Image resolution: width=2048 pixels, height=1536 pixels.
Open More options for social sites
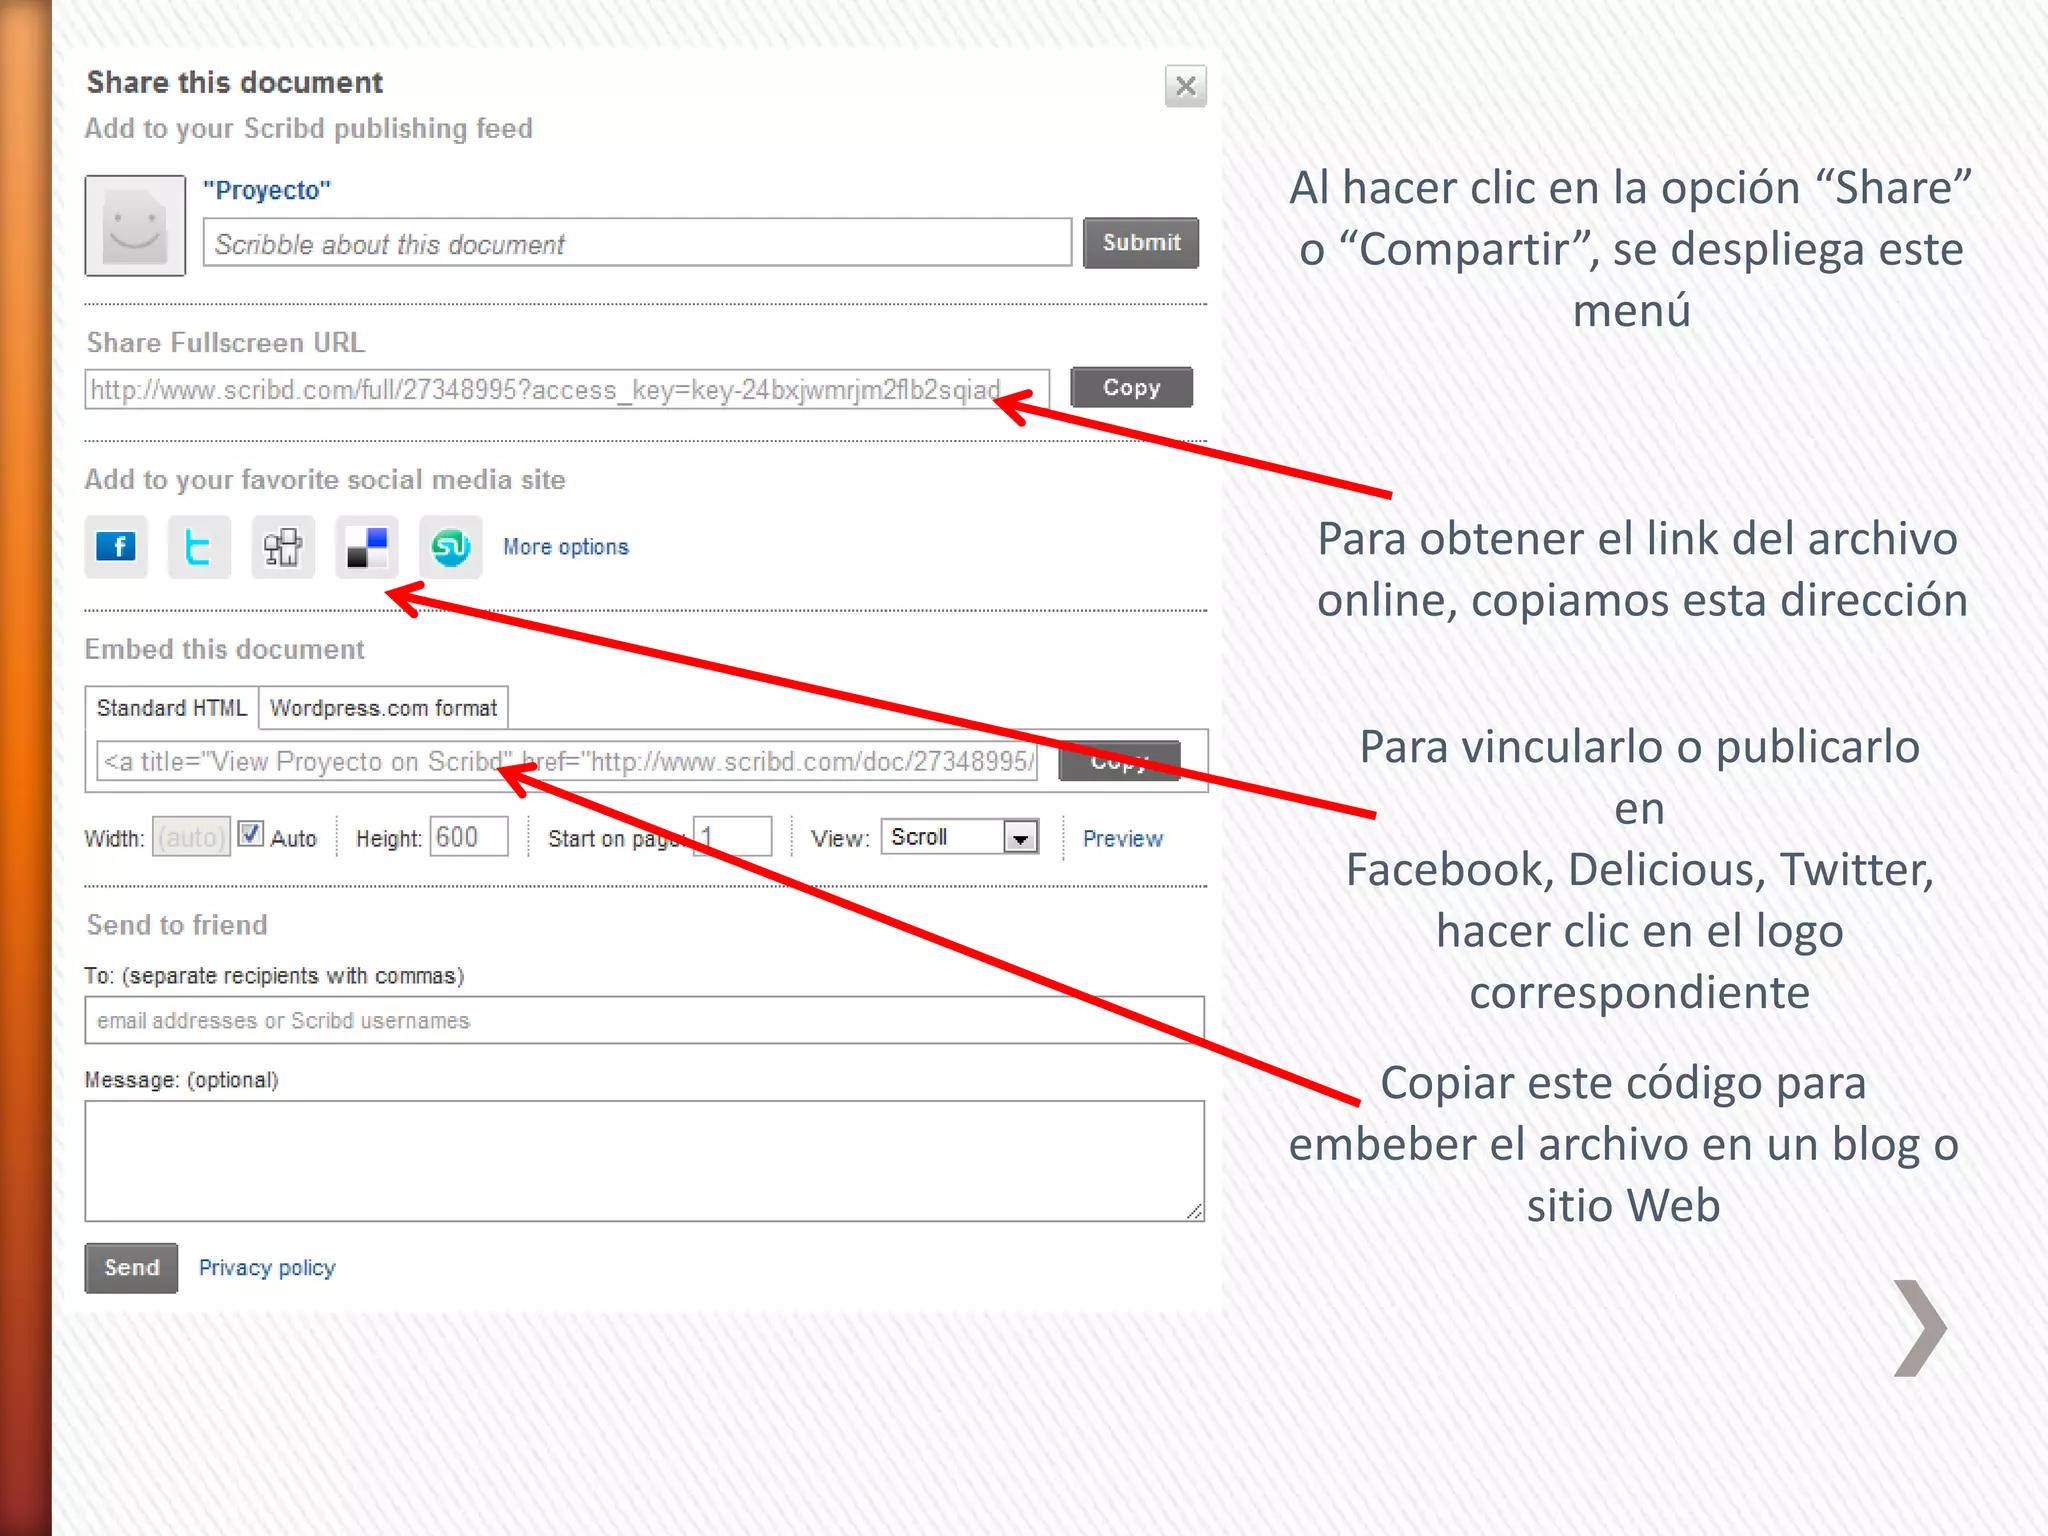tap(566, 547)
